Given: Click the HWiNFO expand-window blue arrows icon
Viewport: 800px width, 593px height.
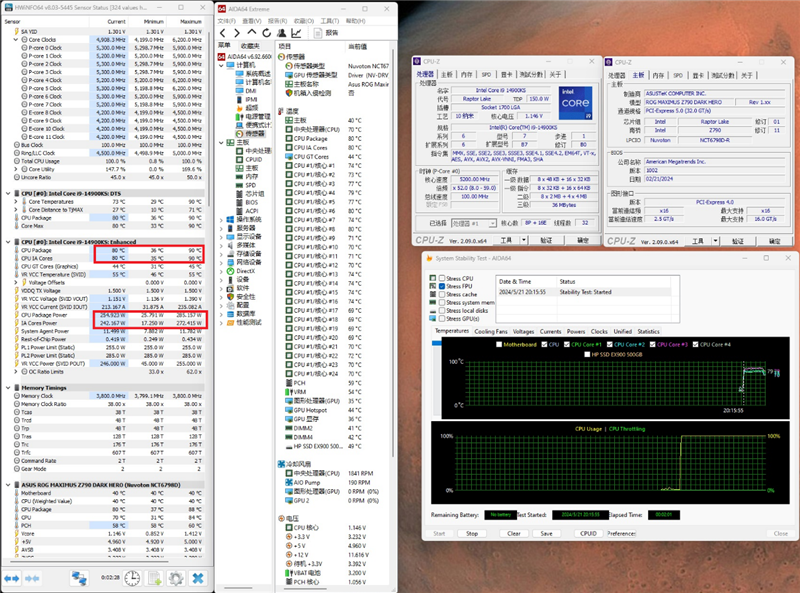Looking at the screenshot, I should pyautogui.click(x=12, y=578).
